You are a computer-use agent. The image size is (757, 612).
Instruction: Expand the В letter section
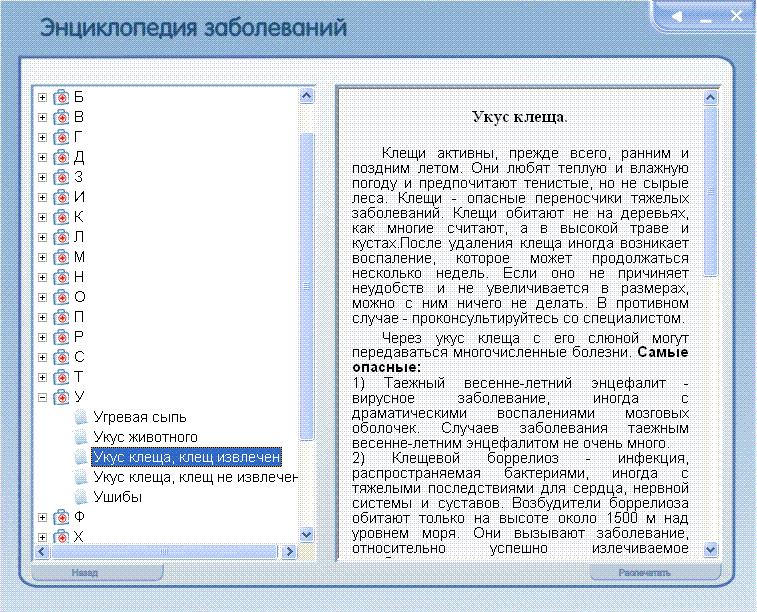pyautogui.click(x=42, y=117)
